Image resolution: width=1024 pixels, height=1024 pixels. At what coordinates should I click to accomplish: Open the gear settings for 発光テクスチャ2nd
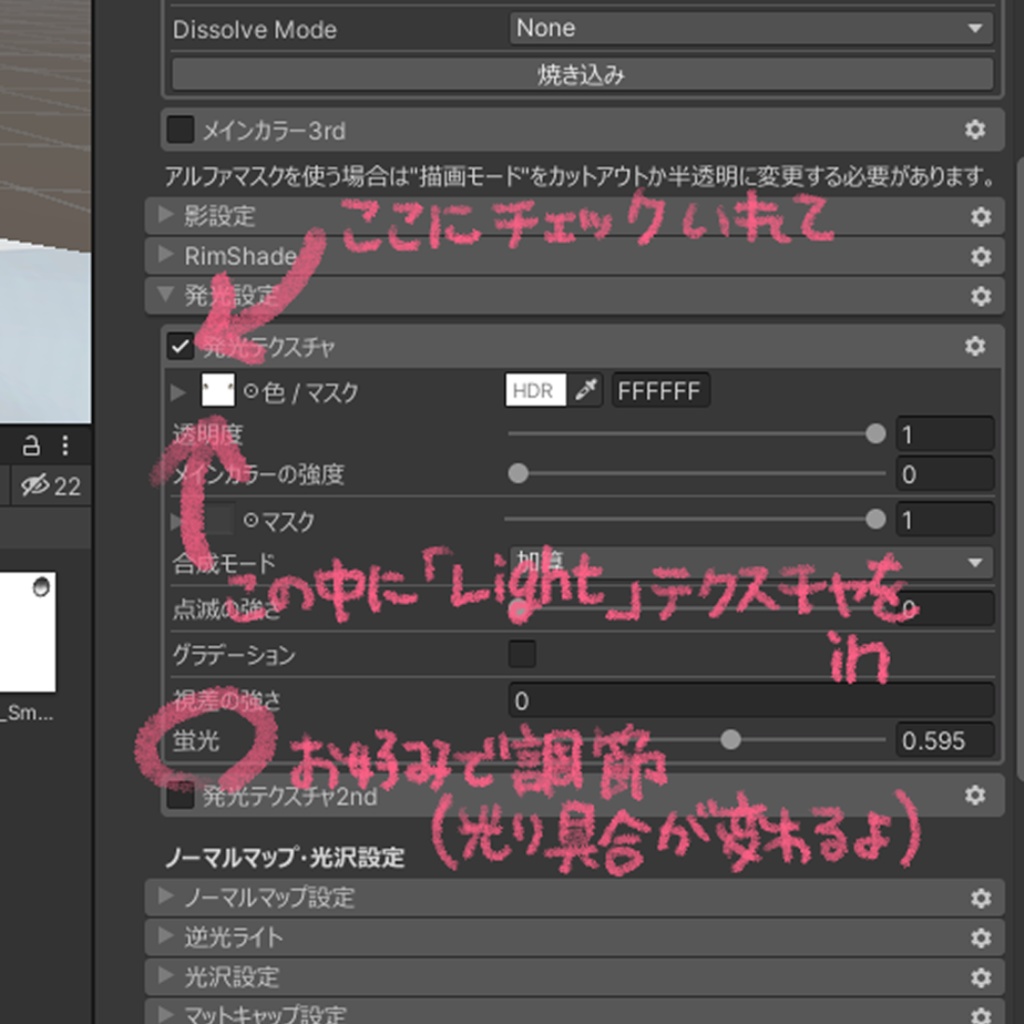975,794
